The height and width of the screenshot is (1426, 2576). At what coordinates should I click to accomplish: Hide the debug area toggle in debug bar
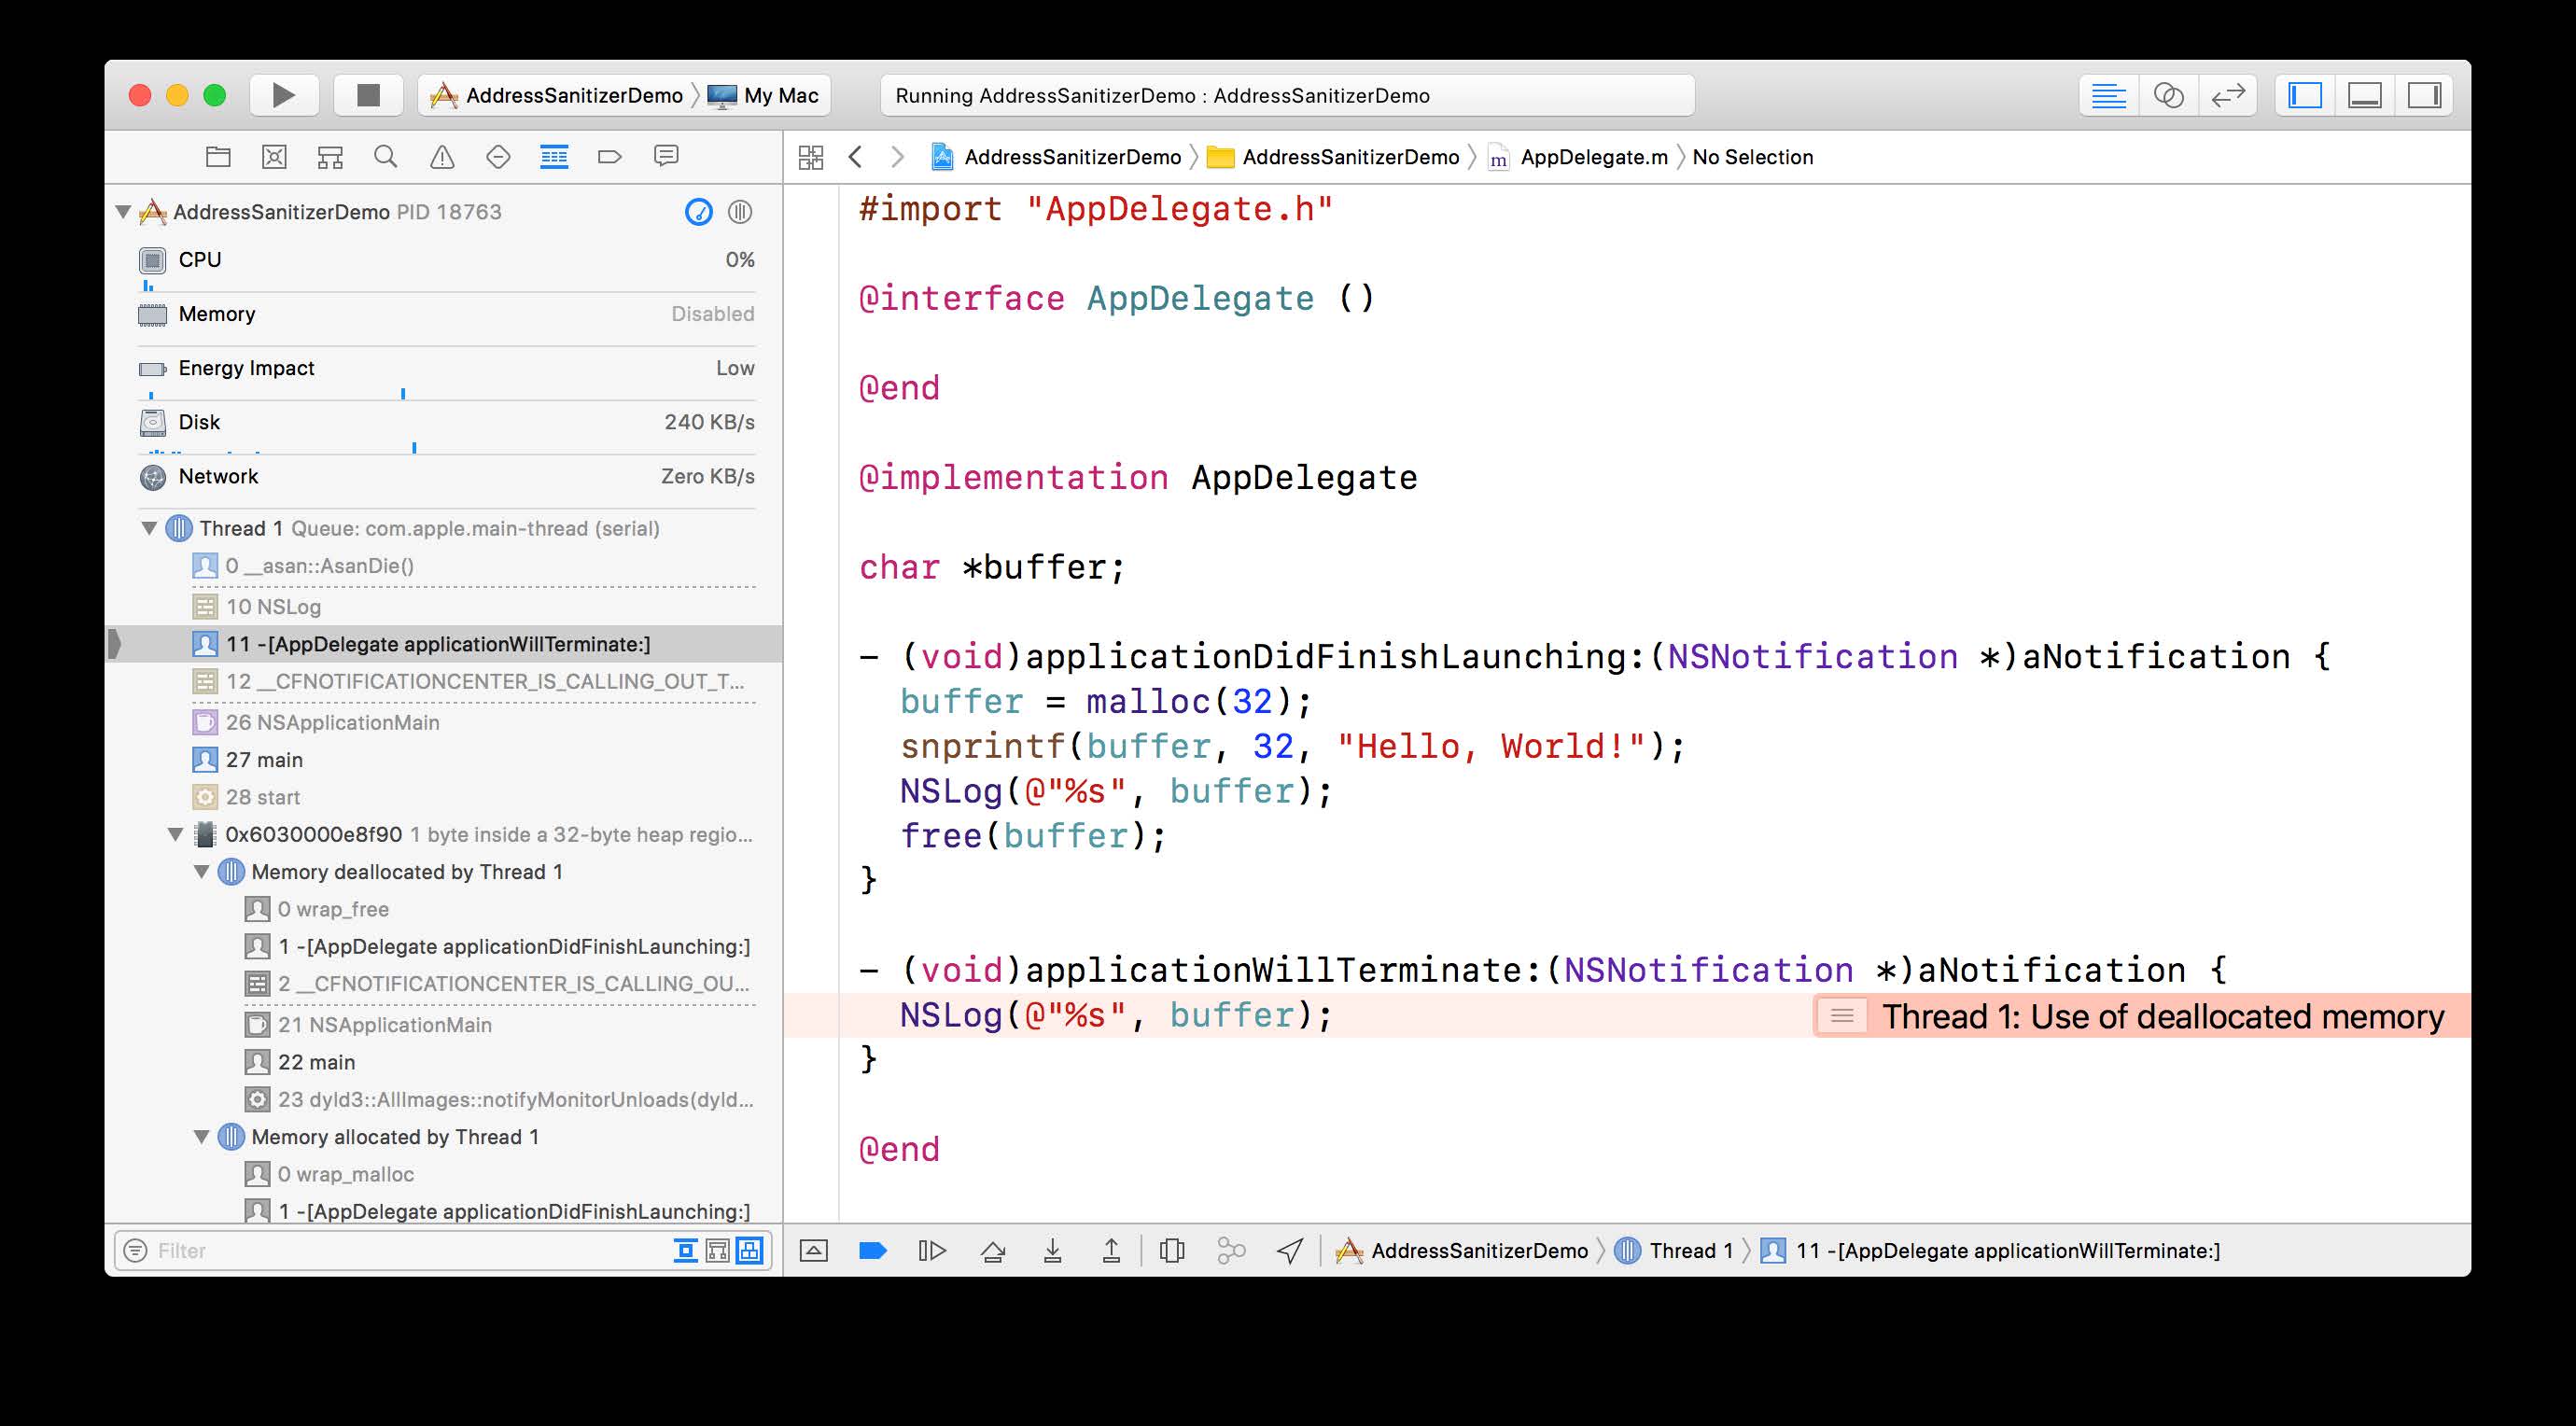coord(814,1251)
